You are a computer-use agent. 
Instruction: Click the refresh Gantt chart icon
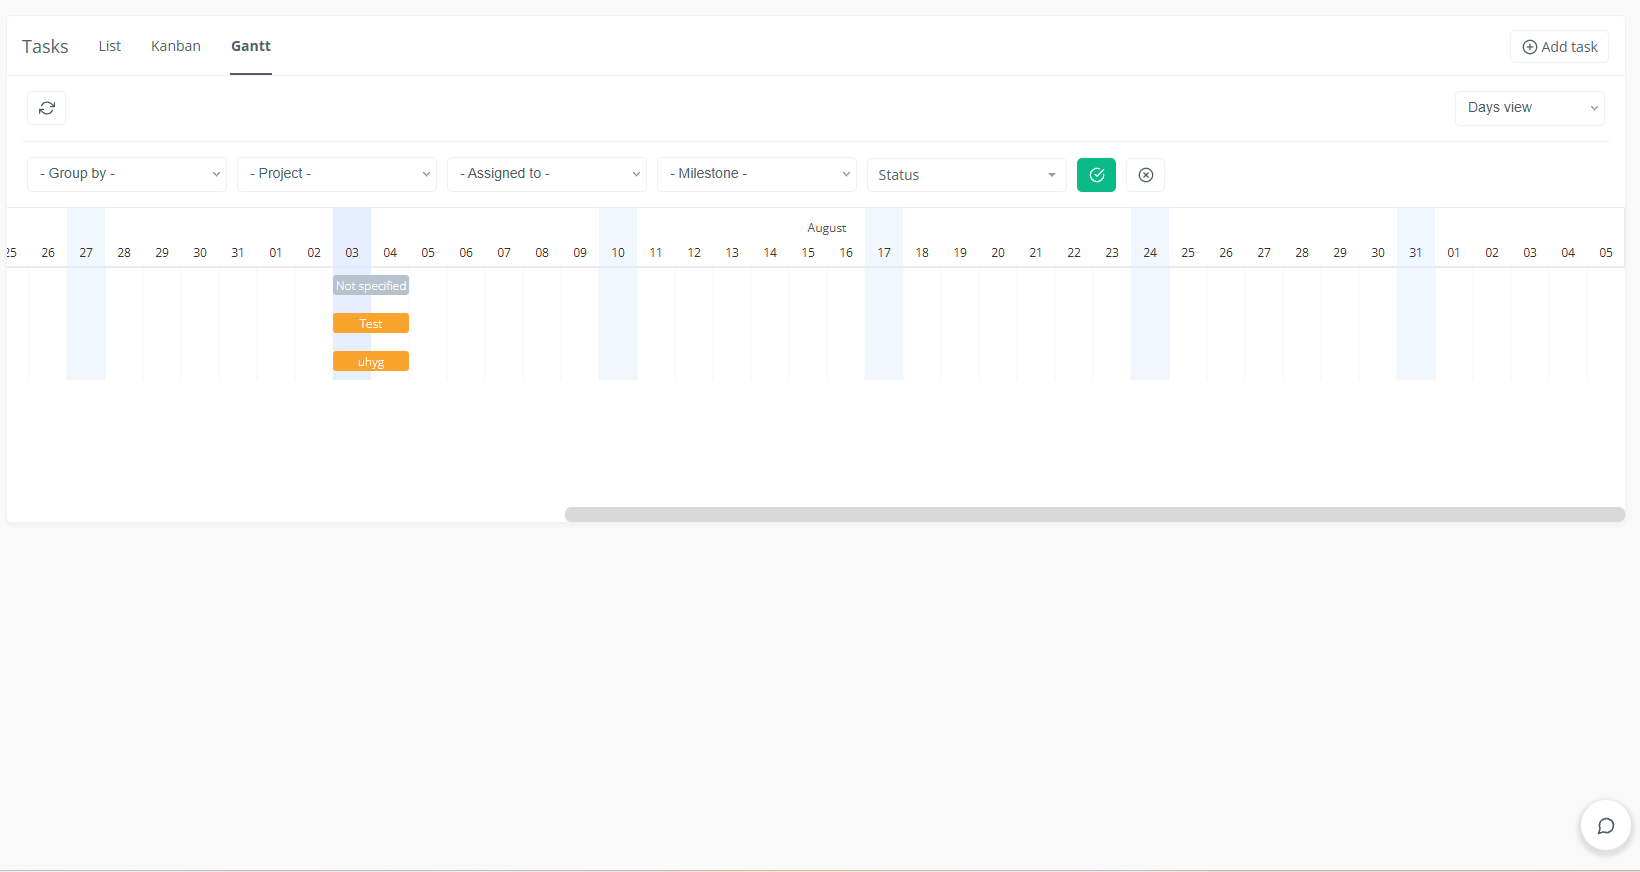[46, 108]
